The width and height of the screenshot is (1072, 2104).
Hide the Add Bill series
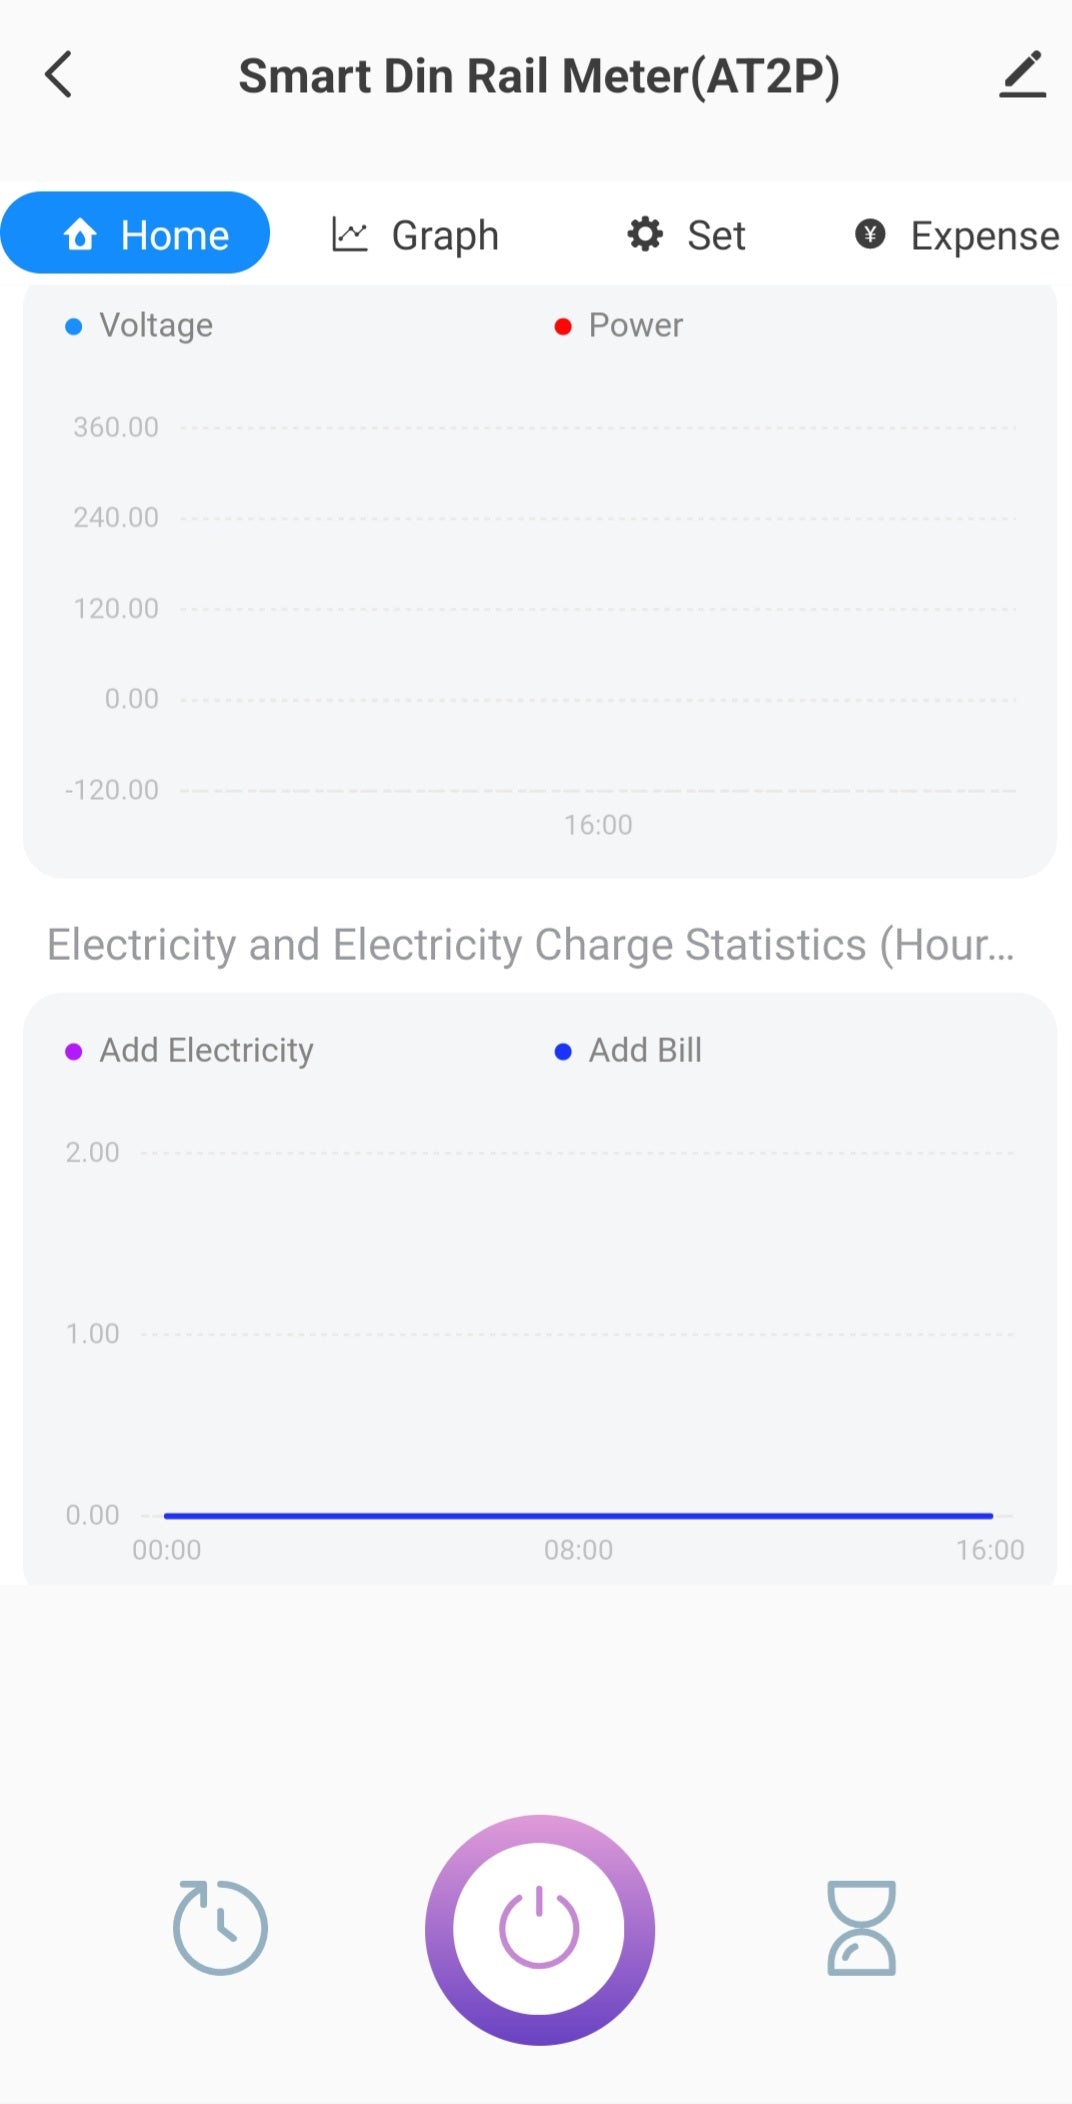point(630,1051)
